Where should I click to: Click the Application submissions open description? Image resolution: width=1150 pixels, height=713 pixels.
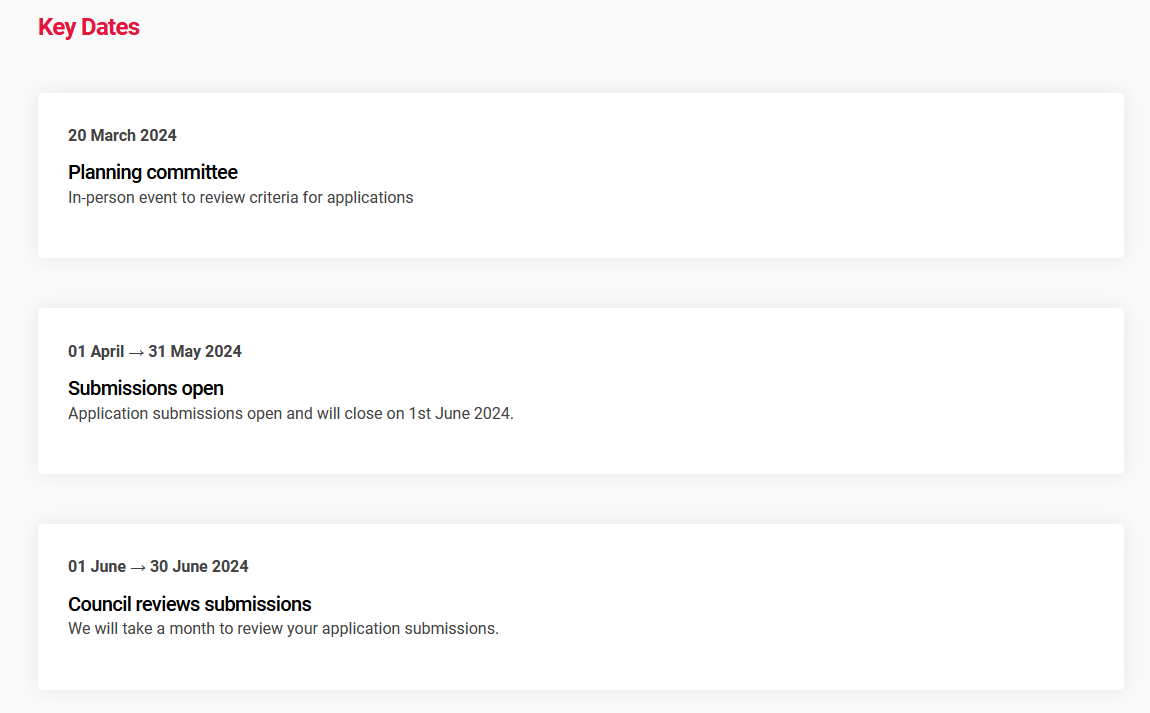[290, 414]
